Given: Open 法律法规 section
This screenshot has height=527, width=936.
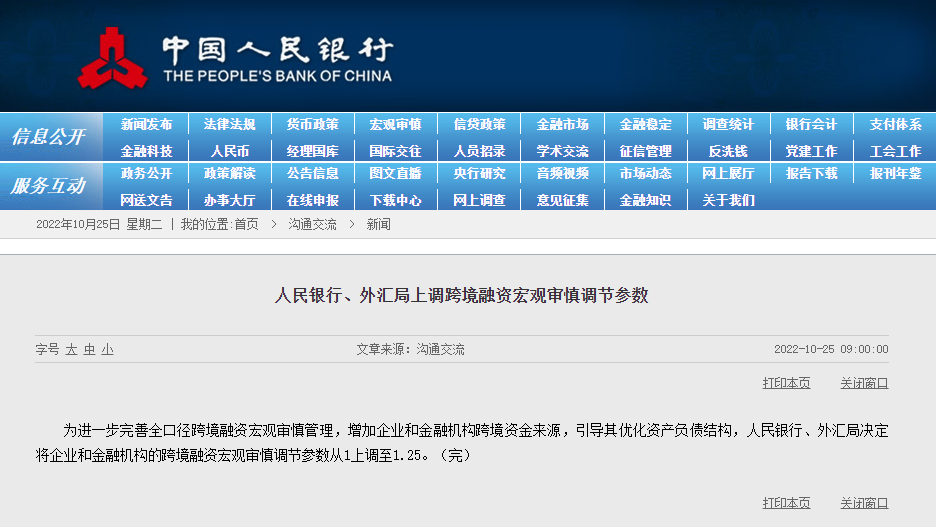Looking at the screenshot, I should (x=229, y=124).
